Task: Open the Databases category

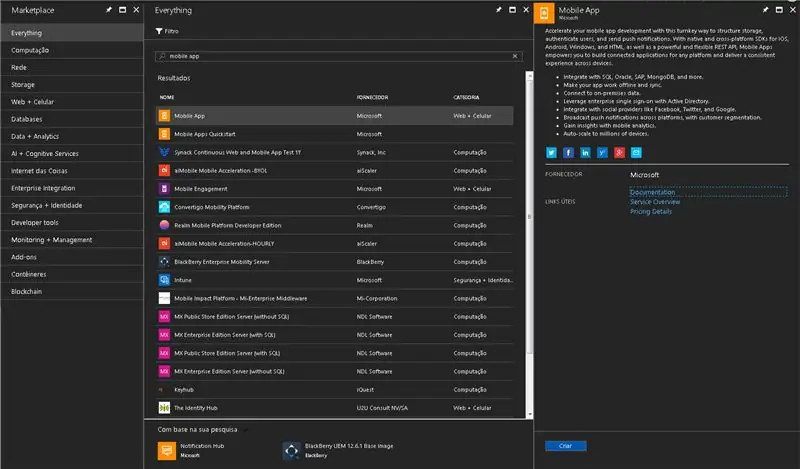Action: [x=72, y=119]
